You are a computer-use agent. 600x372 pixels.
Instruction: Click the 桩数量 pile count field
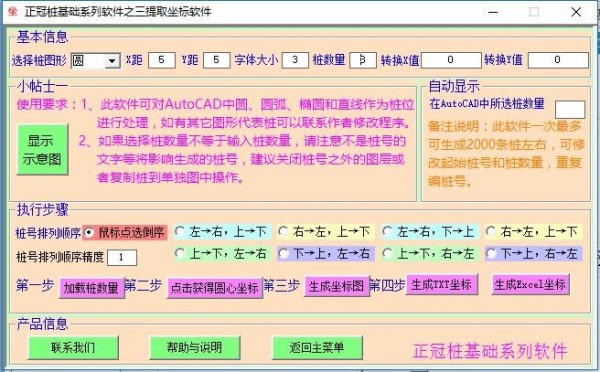tap(363, 60)
